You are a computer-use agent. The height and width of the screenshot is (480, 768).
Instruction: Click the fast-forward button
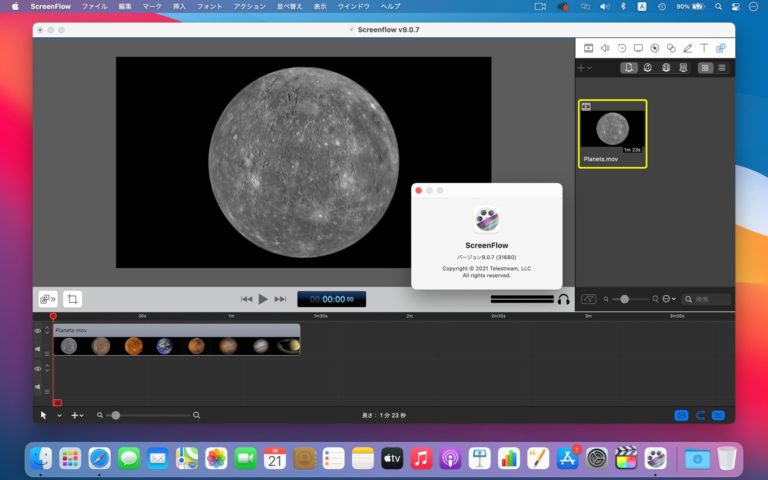tap(280, 299)
